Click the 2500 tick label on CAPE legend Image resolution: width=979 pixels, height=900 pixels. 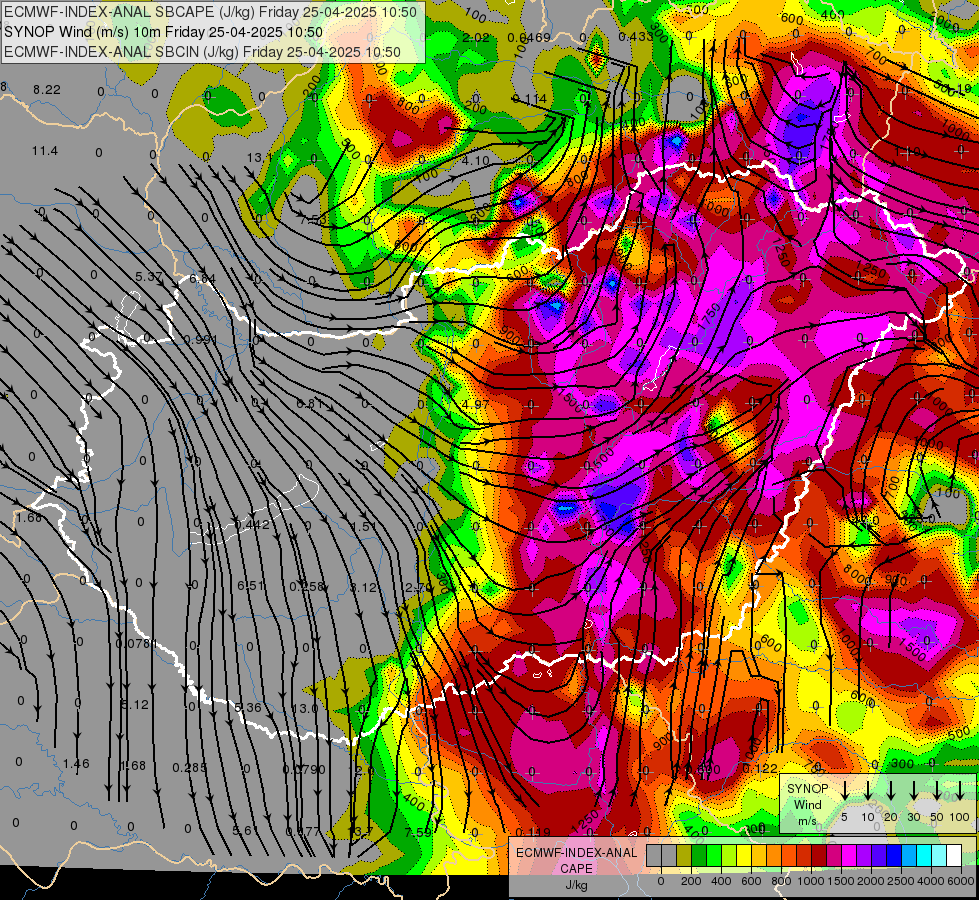tap(901, 881)
